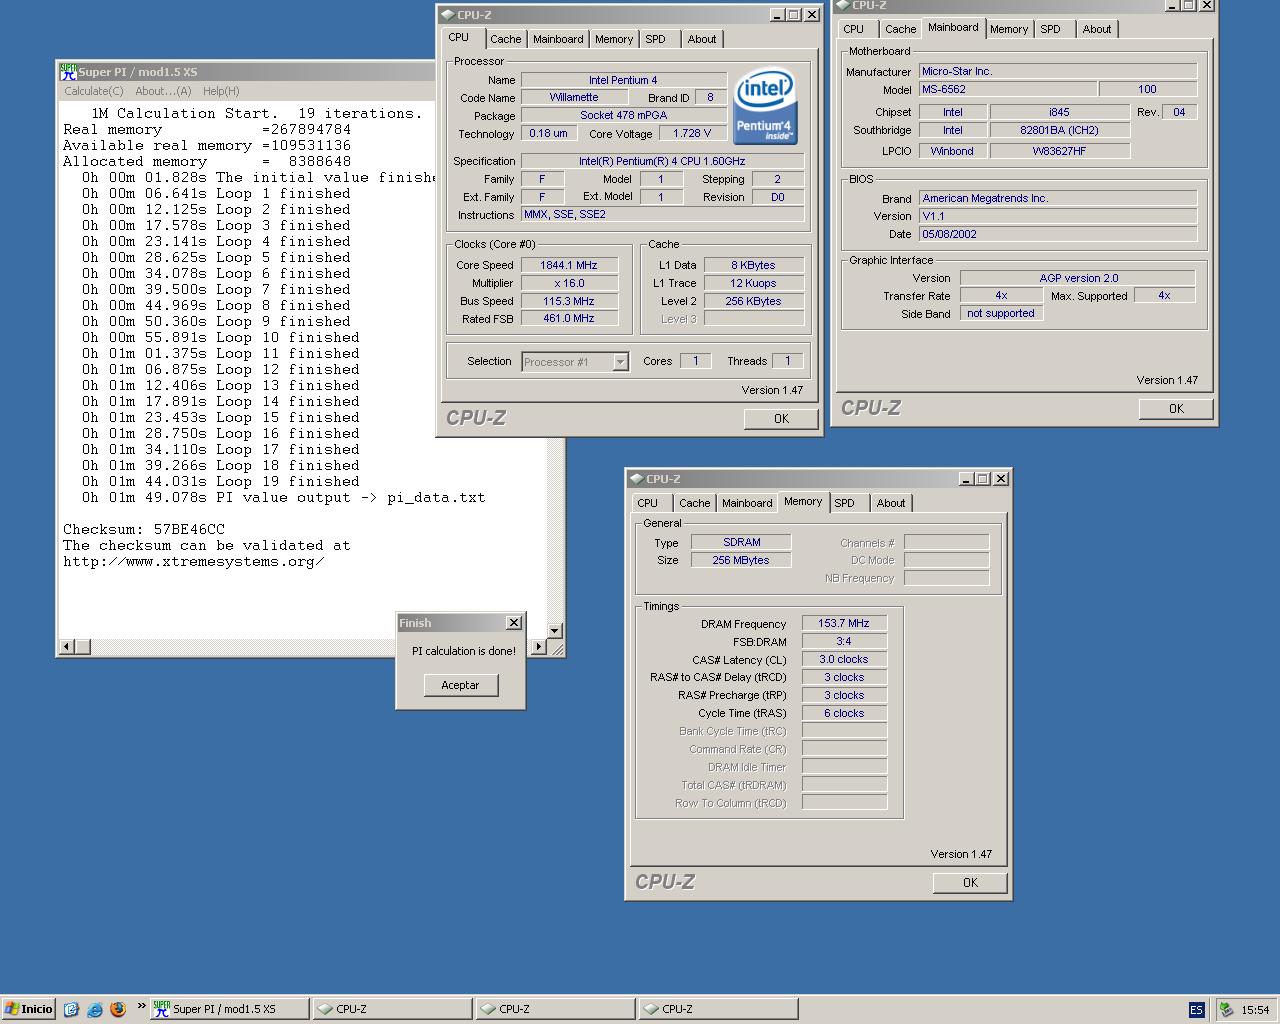Select the Mainboard tab in the Memory window
This screenshot has width=1280, height=1024.
[x=747, y=503]
